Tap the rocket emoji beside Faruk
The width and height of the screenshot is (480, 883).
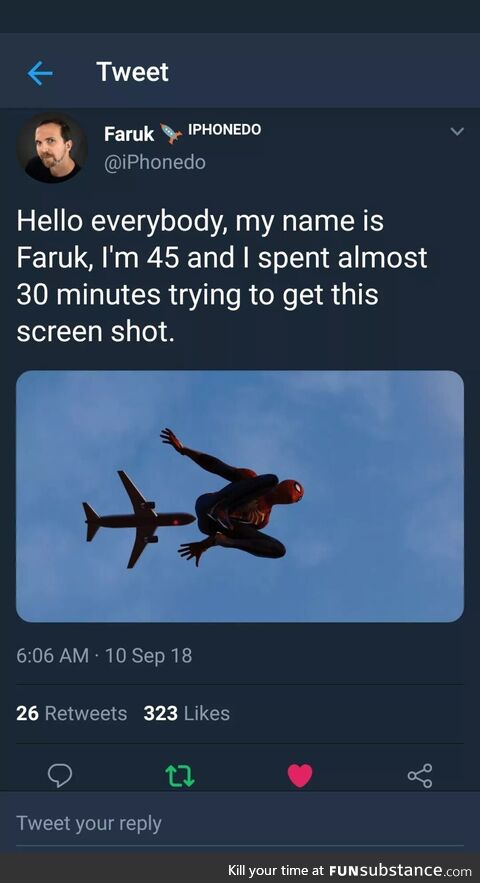(x=171, y=133)
